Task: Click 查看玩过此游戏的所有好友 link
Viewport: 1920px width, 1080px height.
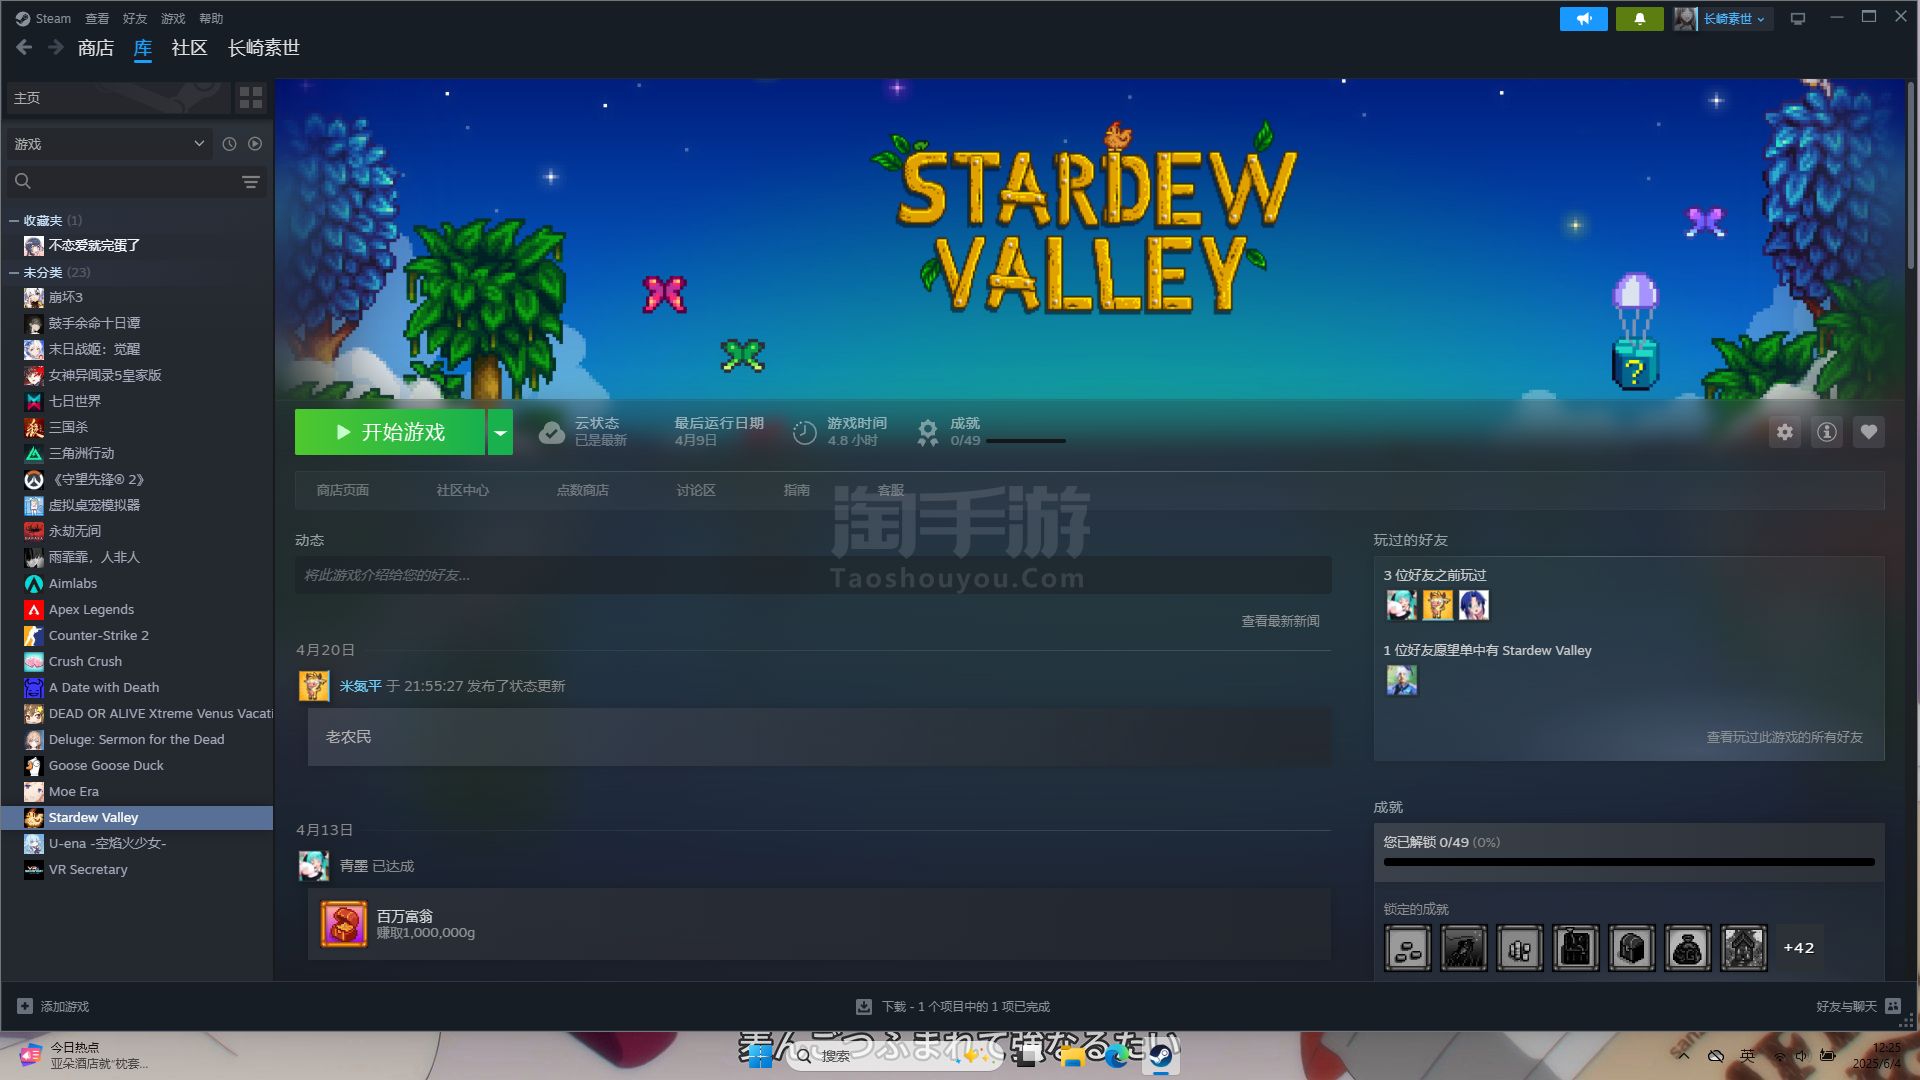Action: 1784,737
